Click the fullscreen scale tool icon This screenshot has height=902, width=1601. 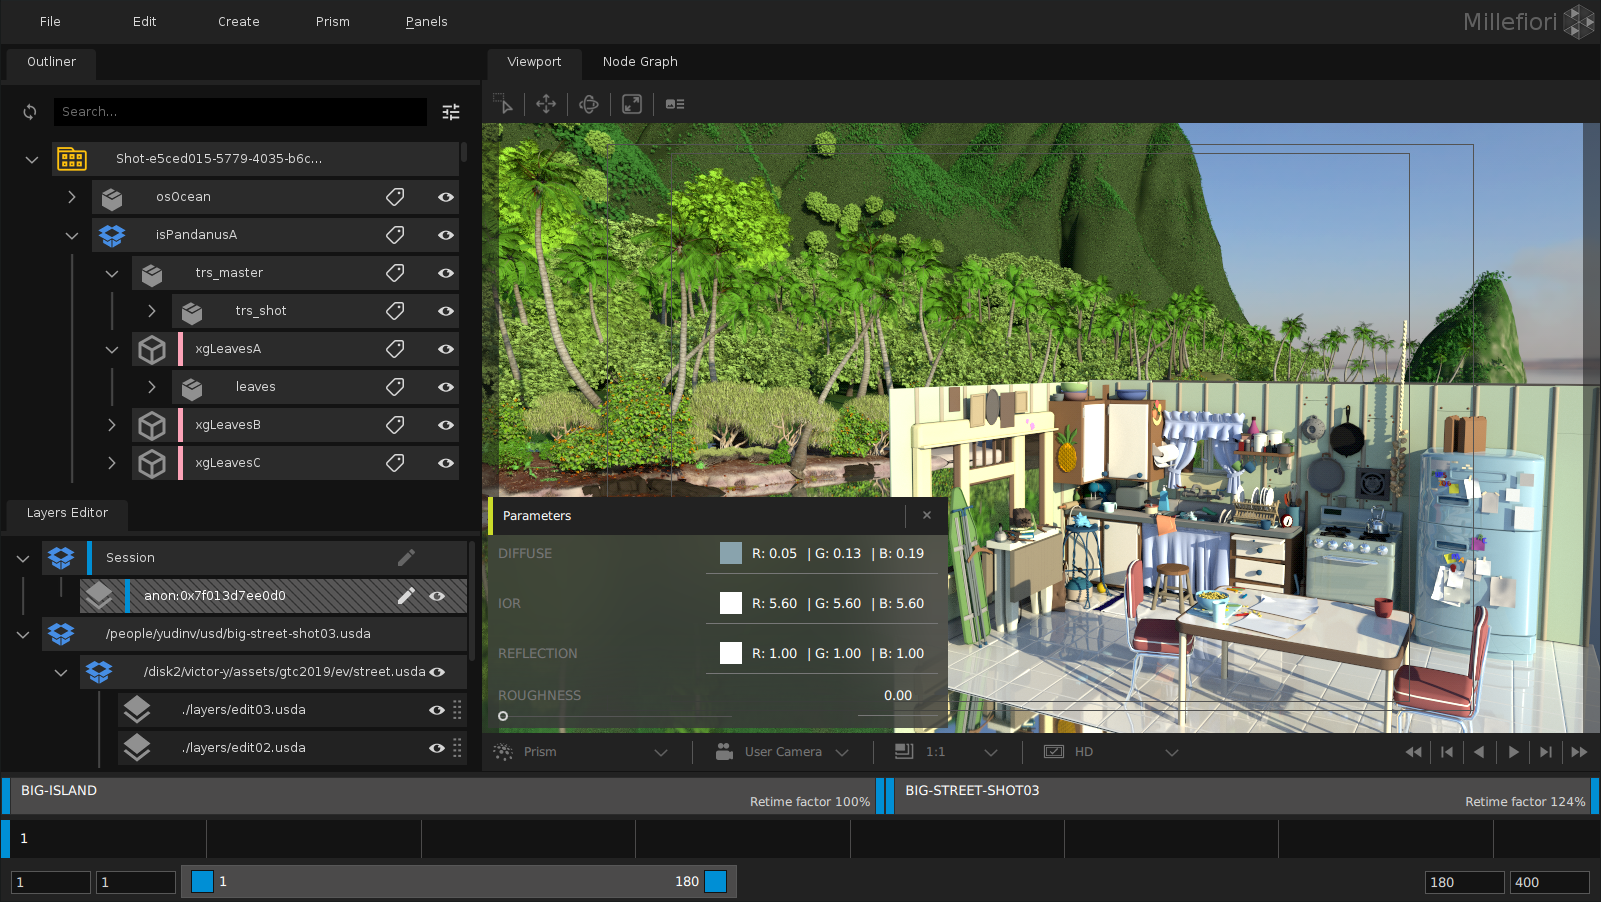click(632, 104)
